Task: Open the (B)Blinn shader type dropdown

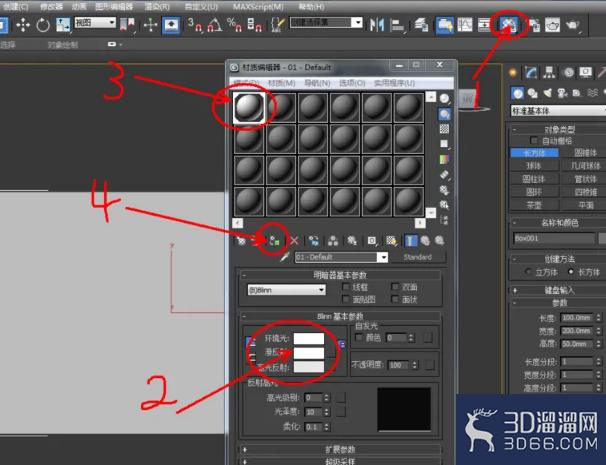Action: pos(286,290)
